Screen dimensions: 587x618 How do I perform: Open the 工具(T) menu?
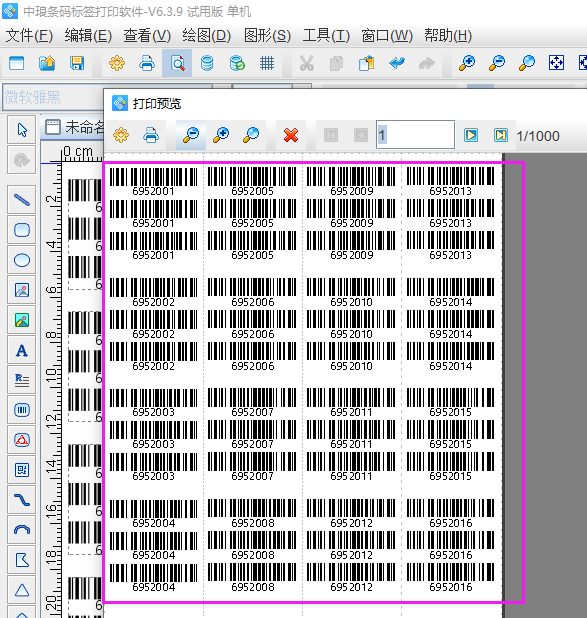pos(326,35)
